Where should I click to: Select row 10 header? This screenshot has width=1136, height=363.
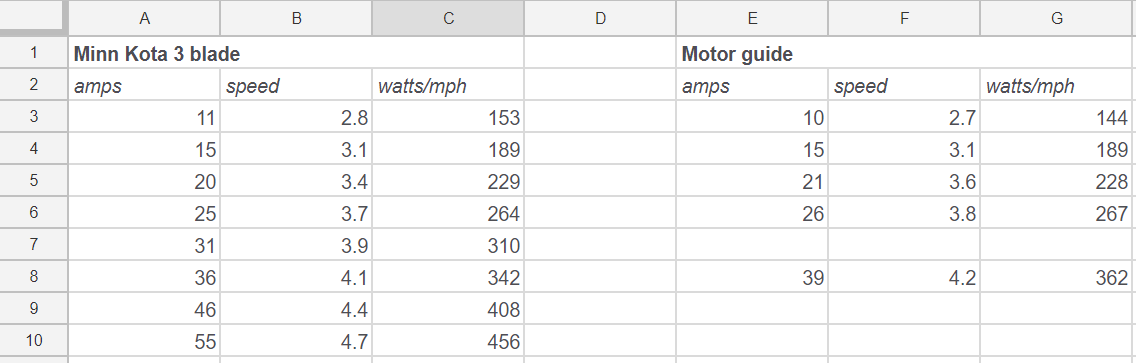point(34,341)
